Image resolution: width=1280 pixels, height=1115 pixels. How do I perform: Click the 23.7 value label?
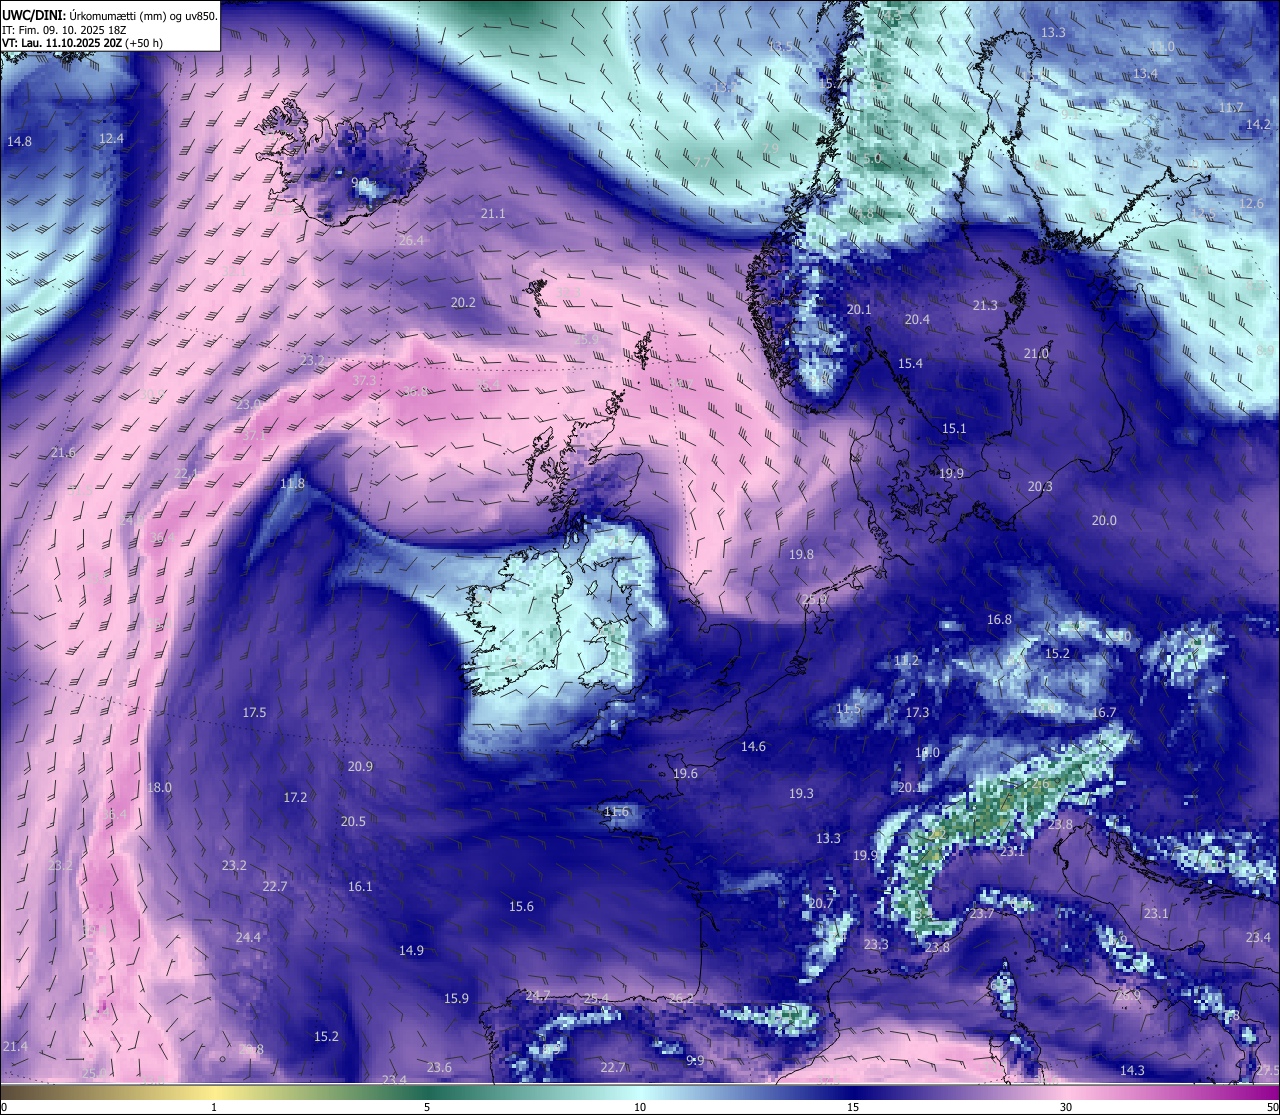coord(982,913)
